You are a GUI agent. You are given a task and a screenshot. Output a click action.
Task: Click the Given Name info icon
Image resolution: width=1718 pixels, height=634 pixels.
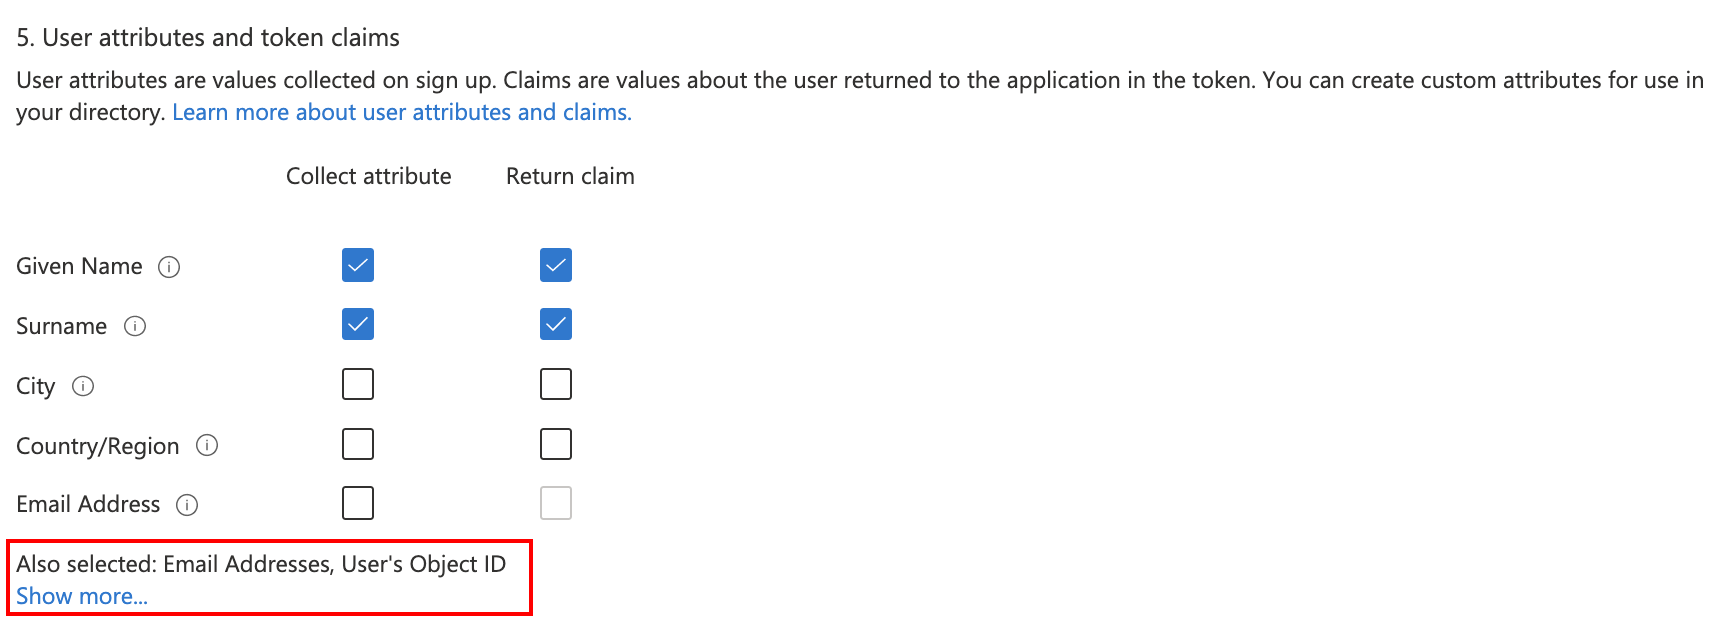pos(170,266)
